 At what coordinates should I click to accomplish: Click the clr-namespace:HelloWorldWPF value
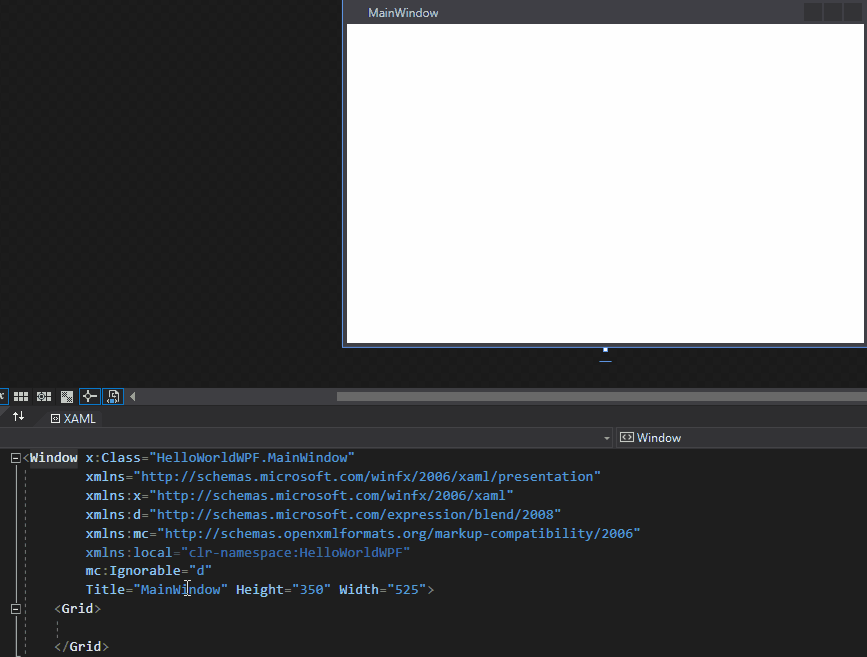[295, 552]
